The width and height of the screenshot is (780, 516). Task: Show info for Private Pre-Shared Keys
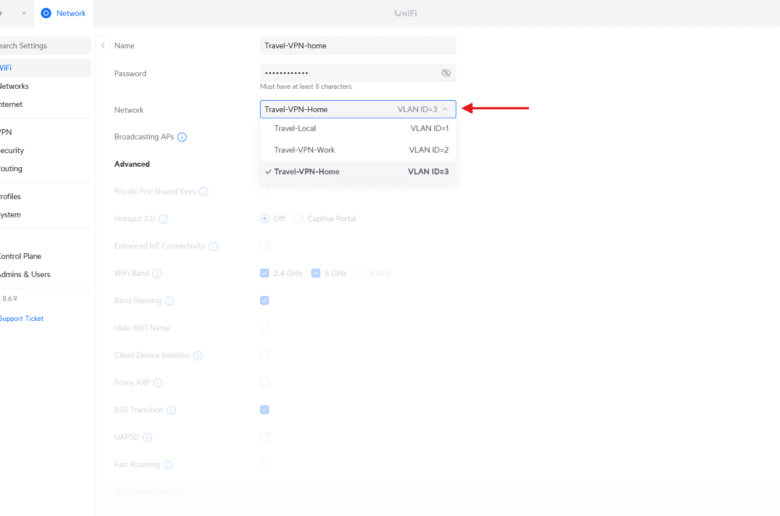pyautogui.click(x=203, y=192)
